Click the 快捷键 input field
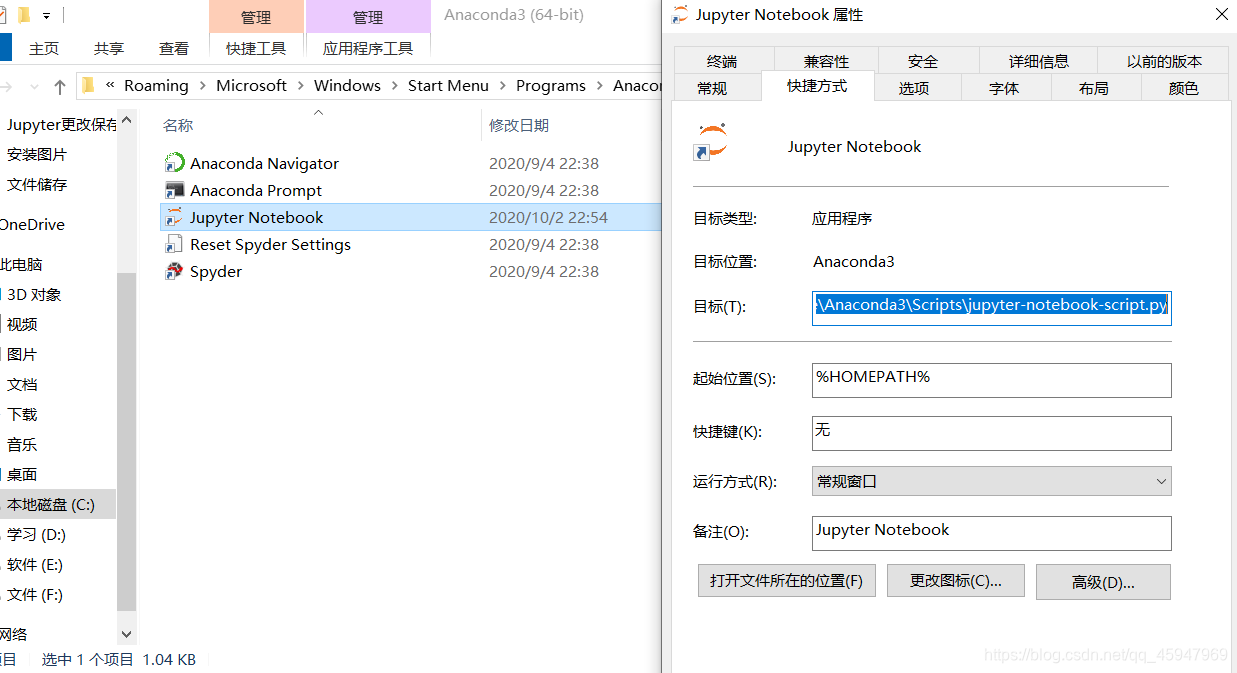The width and height of the screenshot is (1237, 673). [991, 433]
